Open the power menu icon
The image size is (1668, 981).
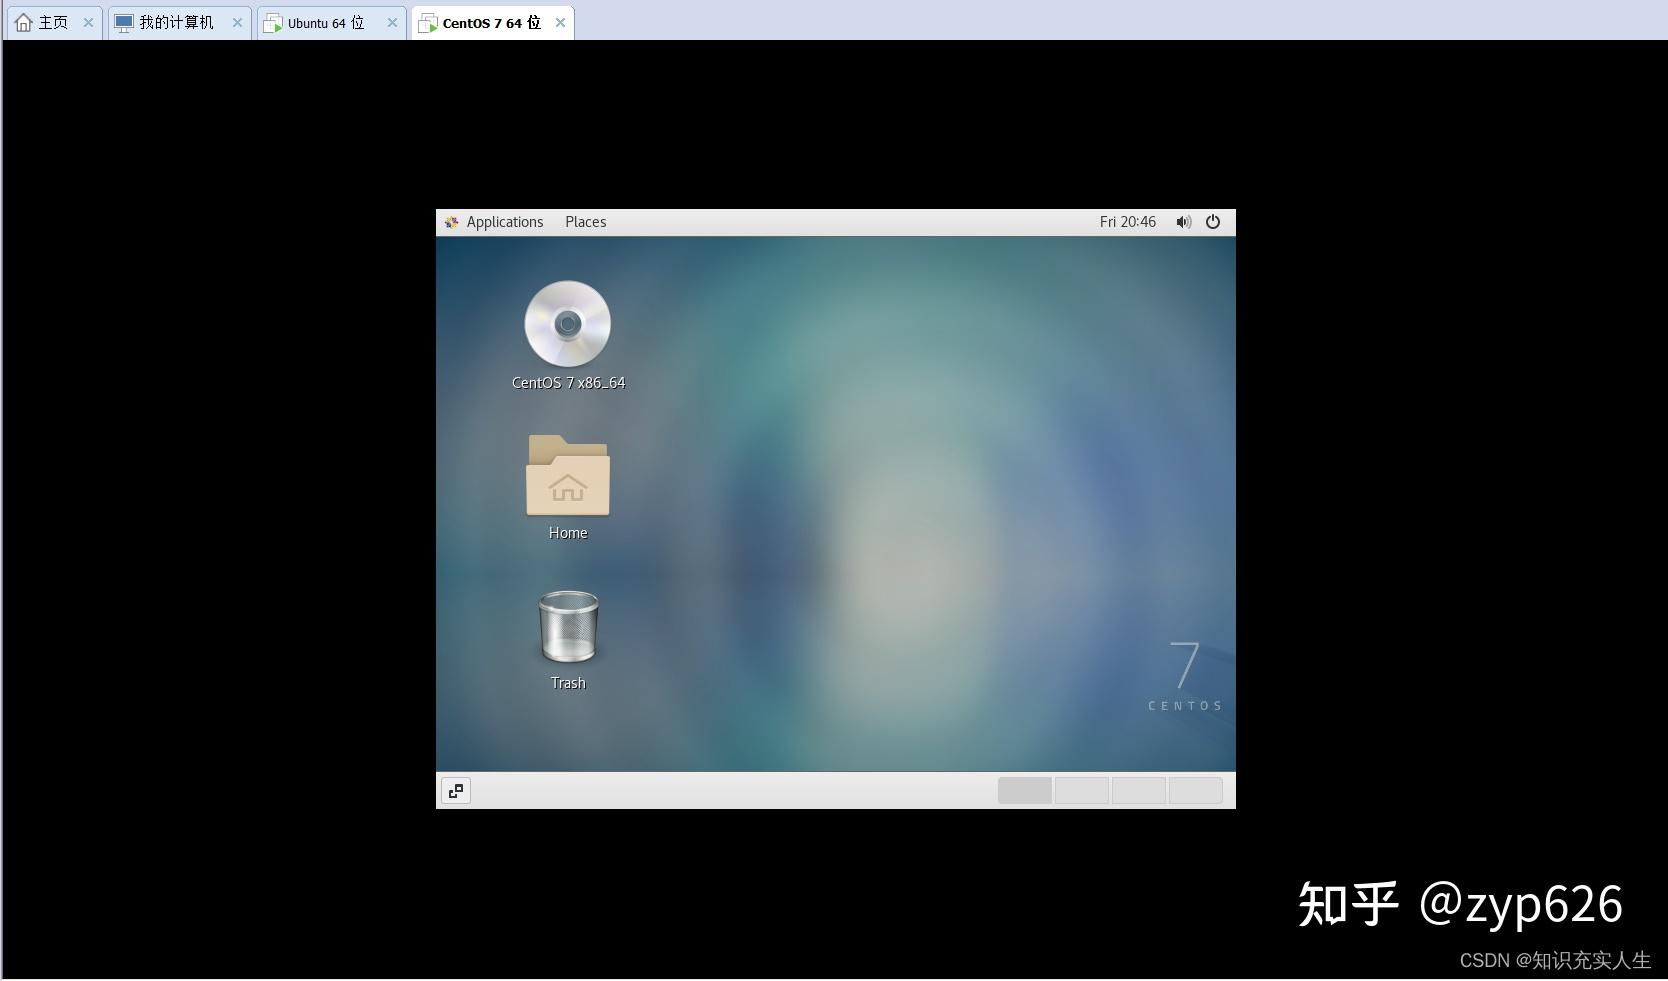(x=1213, y=222)
